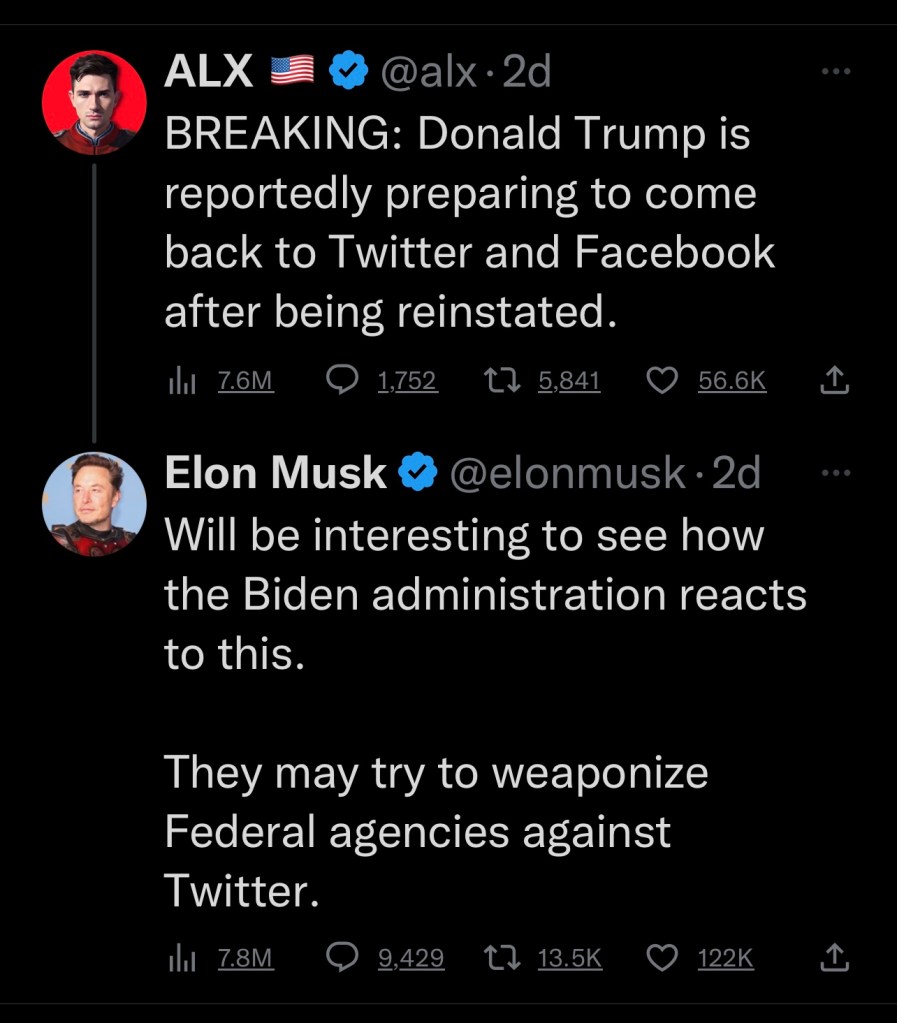Open more options for Elon Musk's tweet
Viewport: 897px width, 1023px height.
[x=834, y=473]
